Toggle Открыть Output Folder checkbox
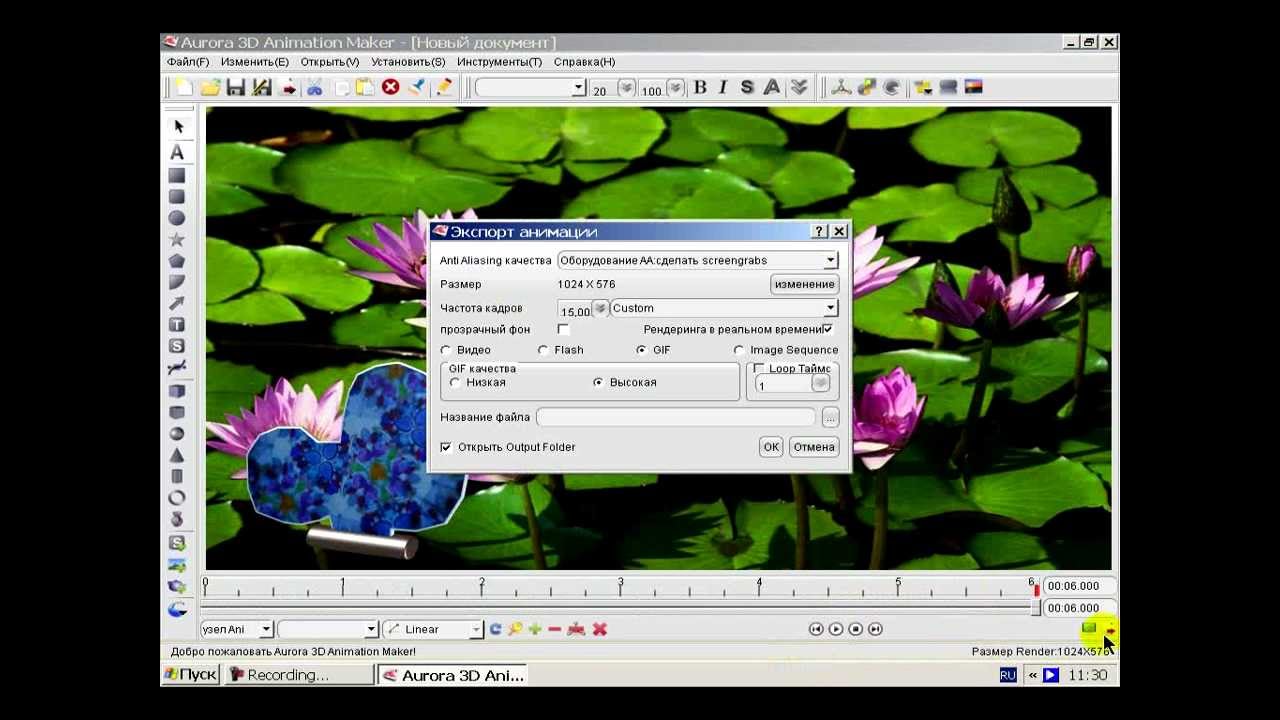 (446, 447)
